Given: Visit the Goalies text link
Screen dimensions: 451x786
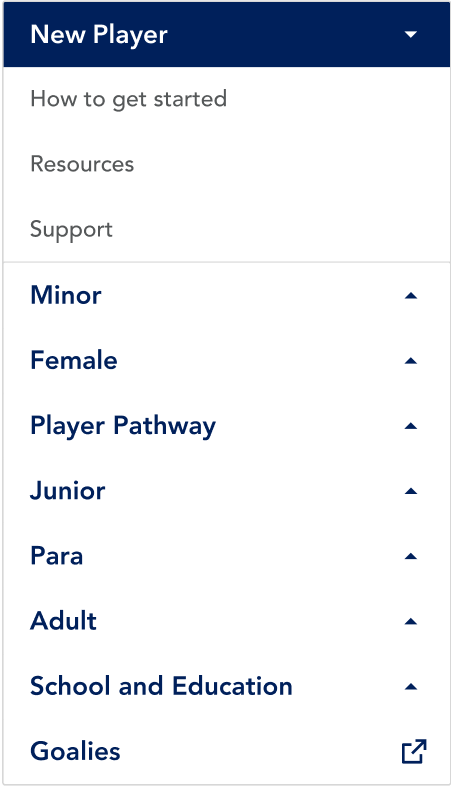Looking at the screenshot, I should [x=75, y=751].
